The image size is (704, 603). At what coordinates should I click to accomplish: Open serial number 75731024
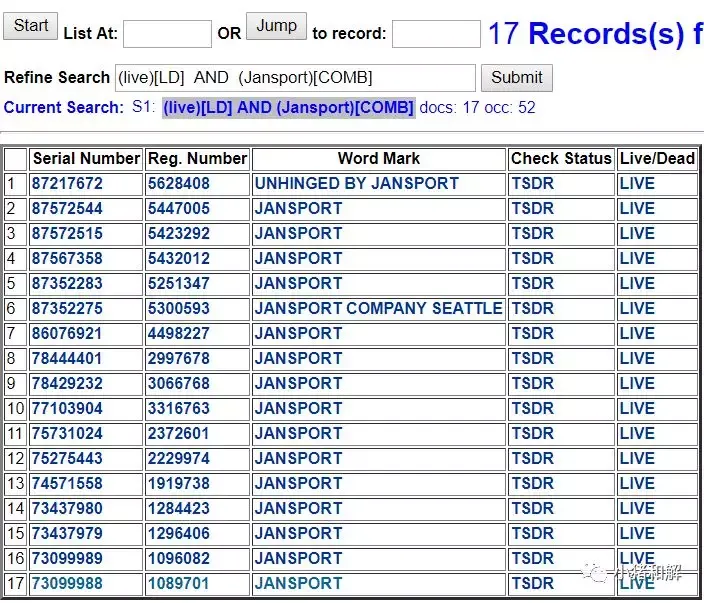(67, 434)
